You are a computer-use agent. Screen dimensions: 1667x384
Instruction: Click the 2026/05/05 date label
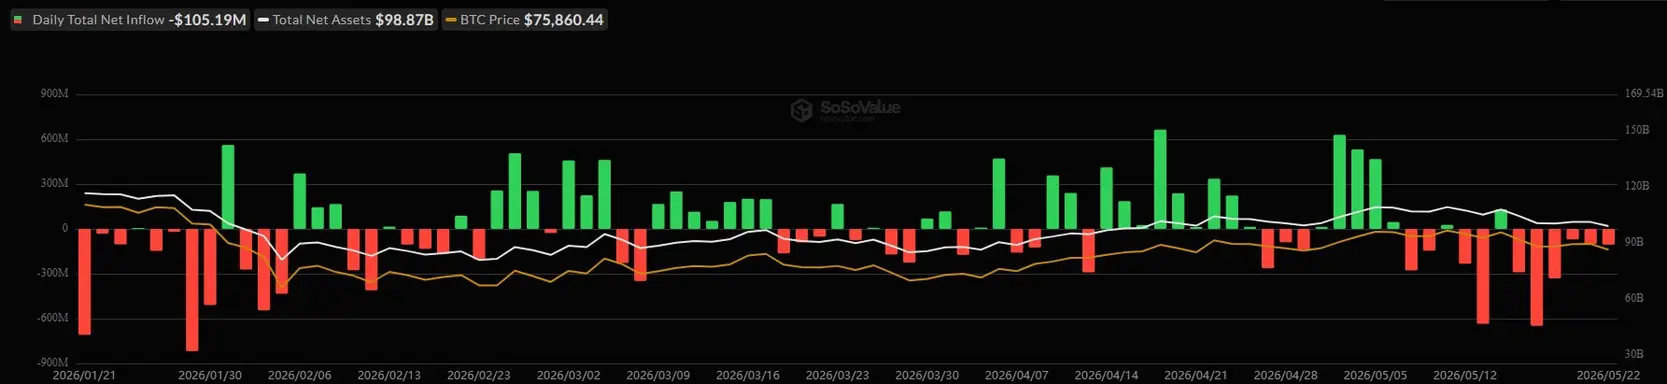click(x=1375, y=375)
